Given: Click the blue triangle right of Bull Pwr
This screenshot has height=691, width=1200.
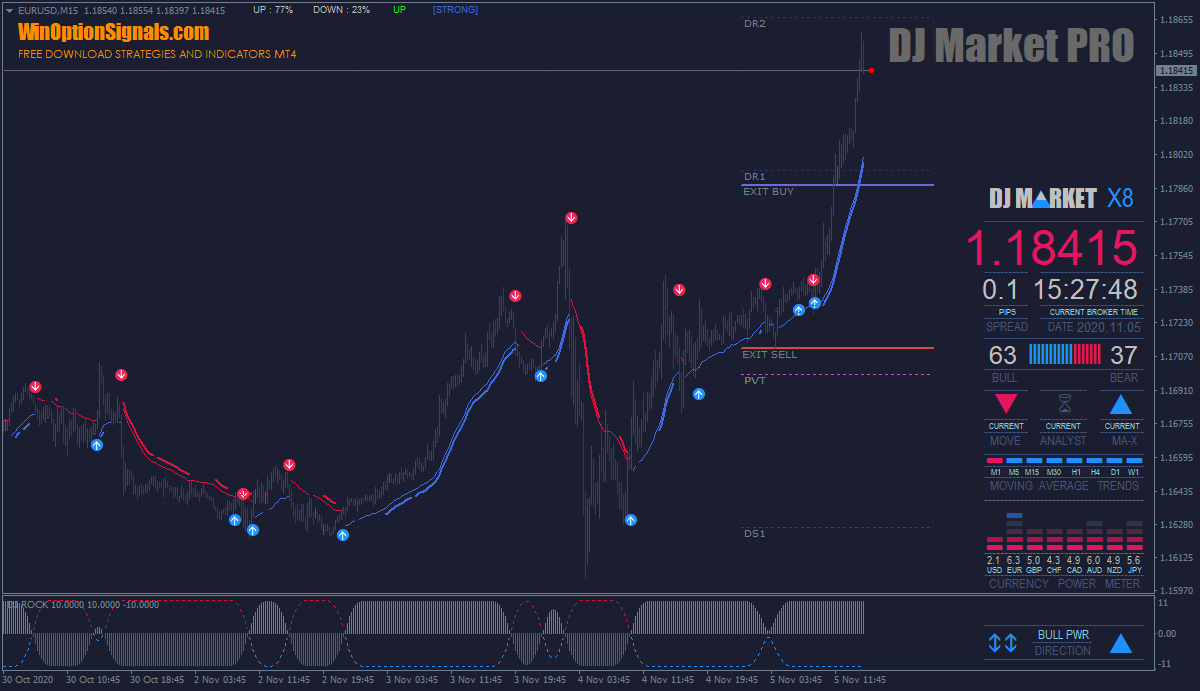Looking at the screenshot, I should pos(1121,643).
